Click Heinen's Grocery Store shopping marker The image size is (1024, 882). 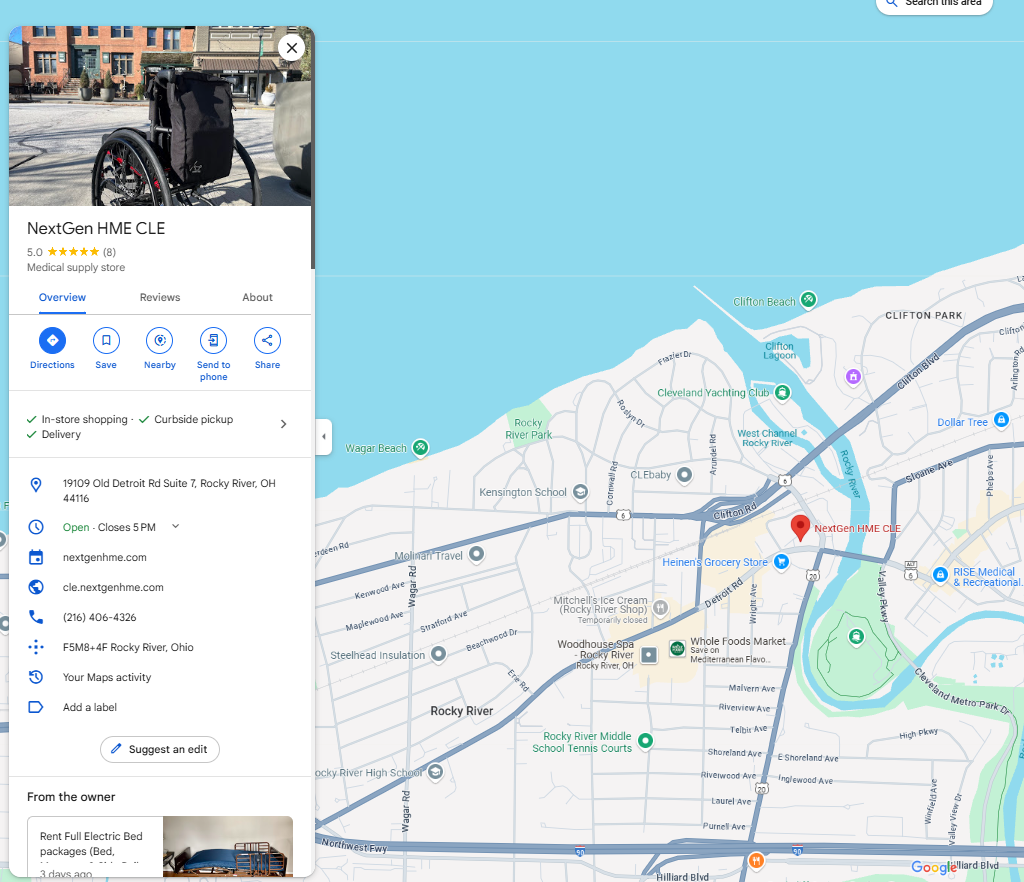coord(781,561)
